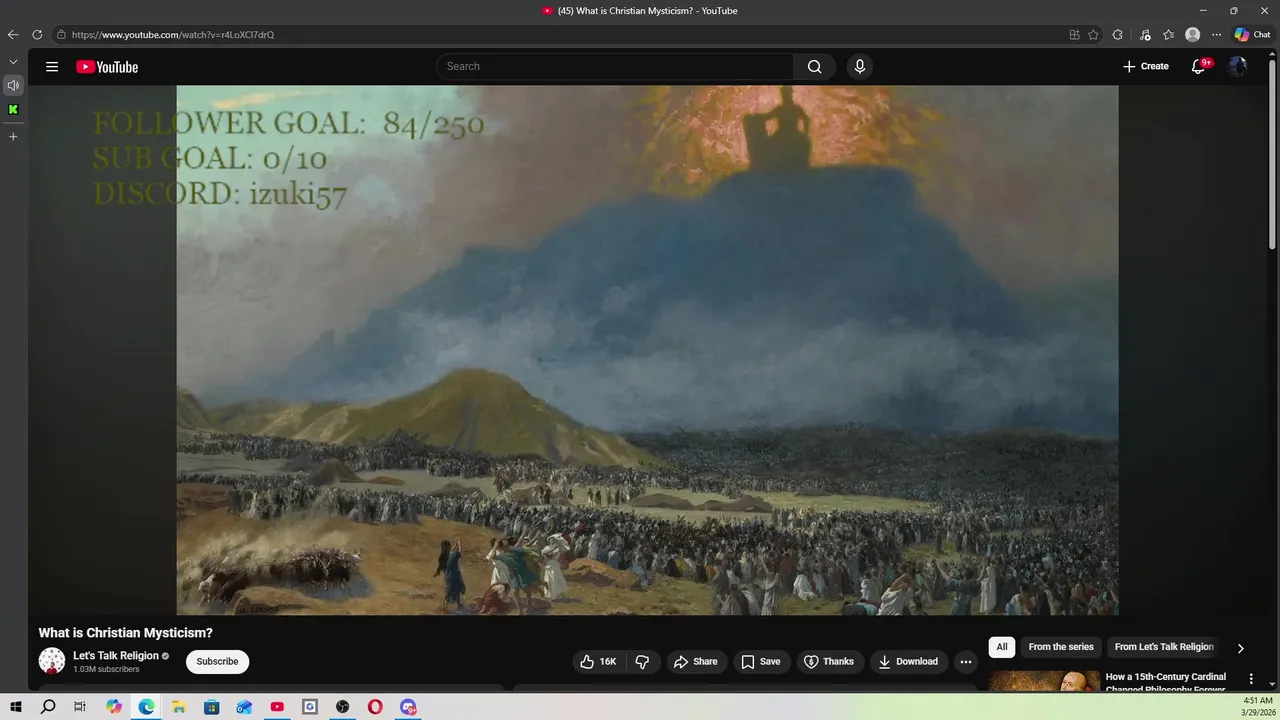Subscribe to Let's Talk Religion
This screenshot has width=1280, height=720.
pos(217,661)
